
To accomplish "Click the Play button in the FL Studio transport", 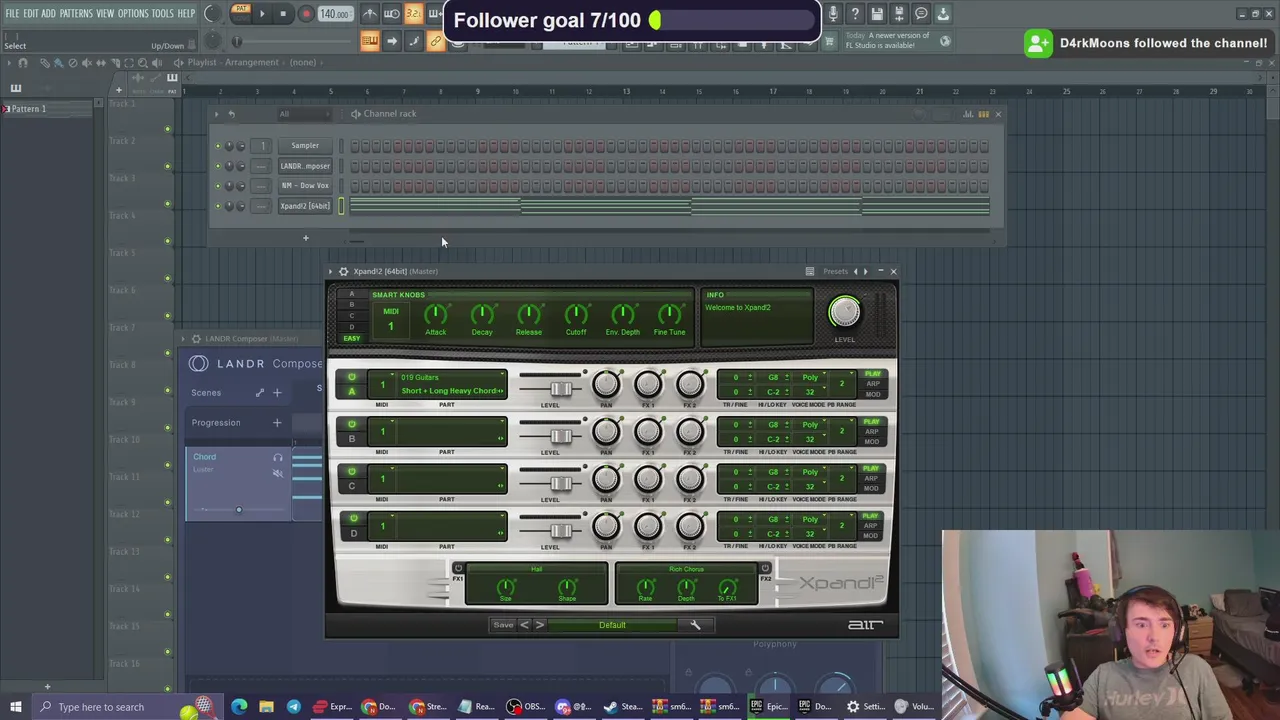I will click(262, 14).
